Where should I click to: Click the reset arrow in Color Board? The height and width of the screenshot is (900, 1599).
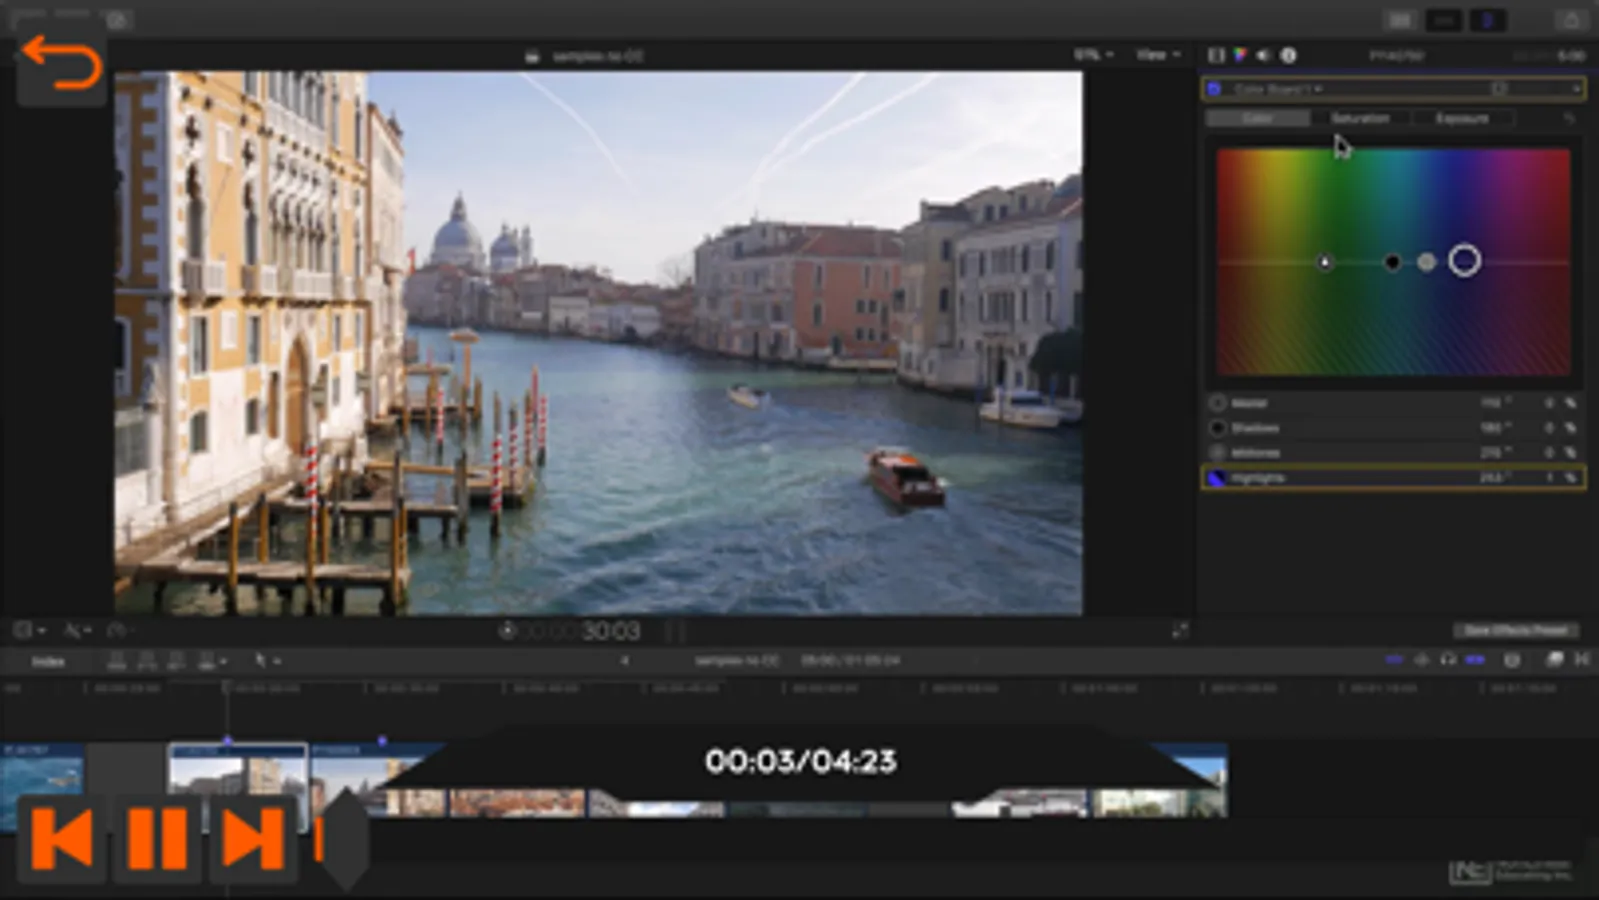point(1569,119)
